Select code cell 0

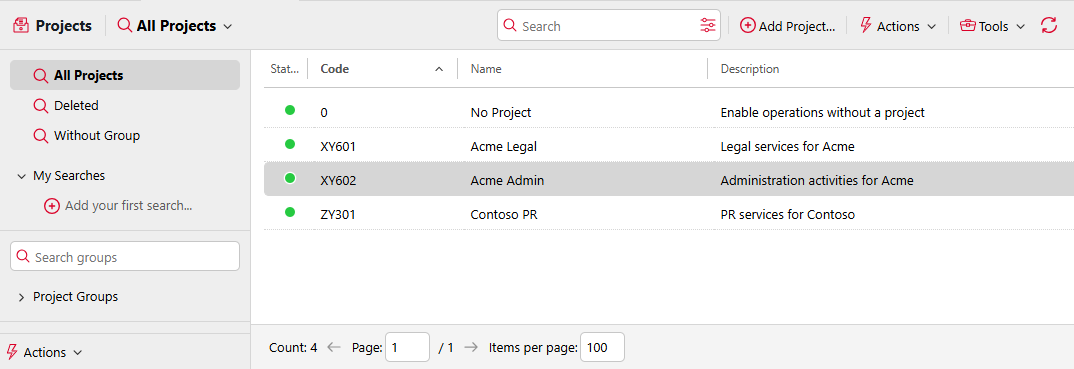[x=324, y=112]
